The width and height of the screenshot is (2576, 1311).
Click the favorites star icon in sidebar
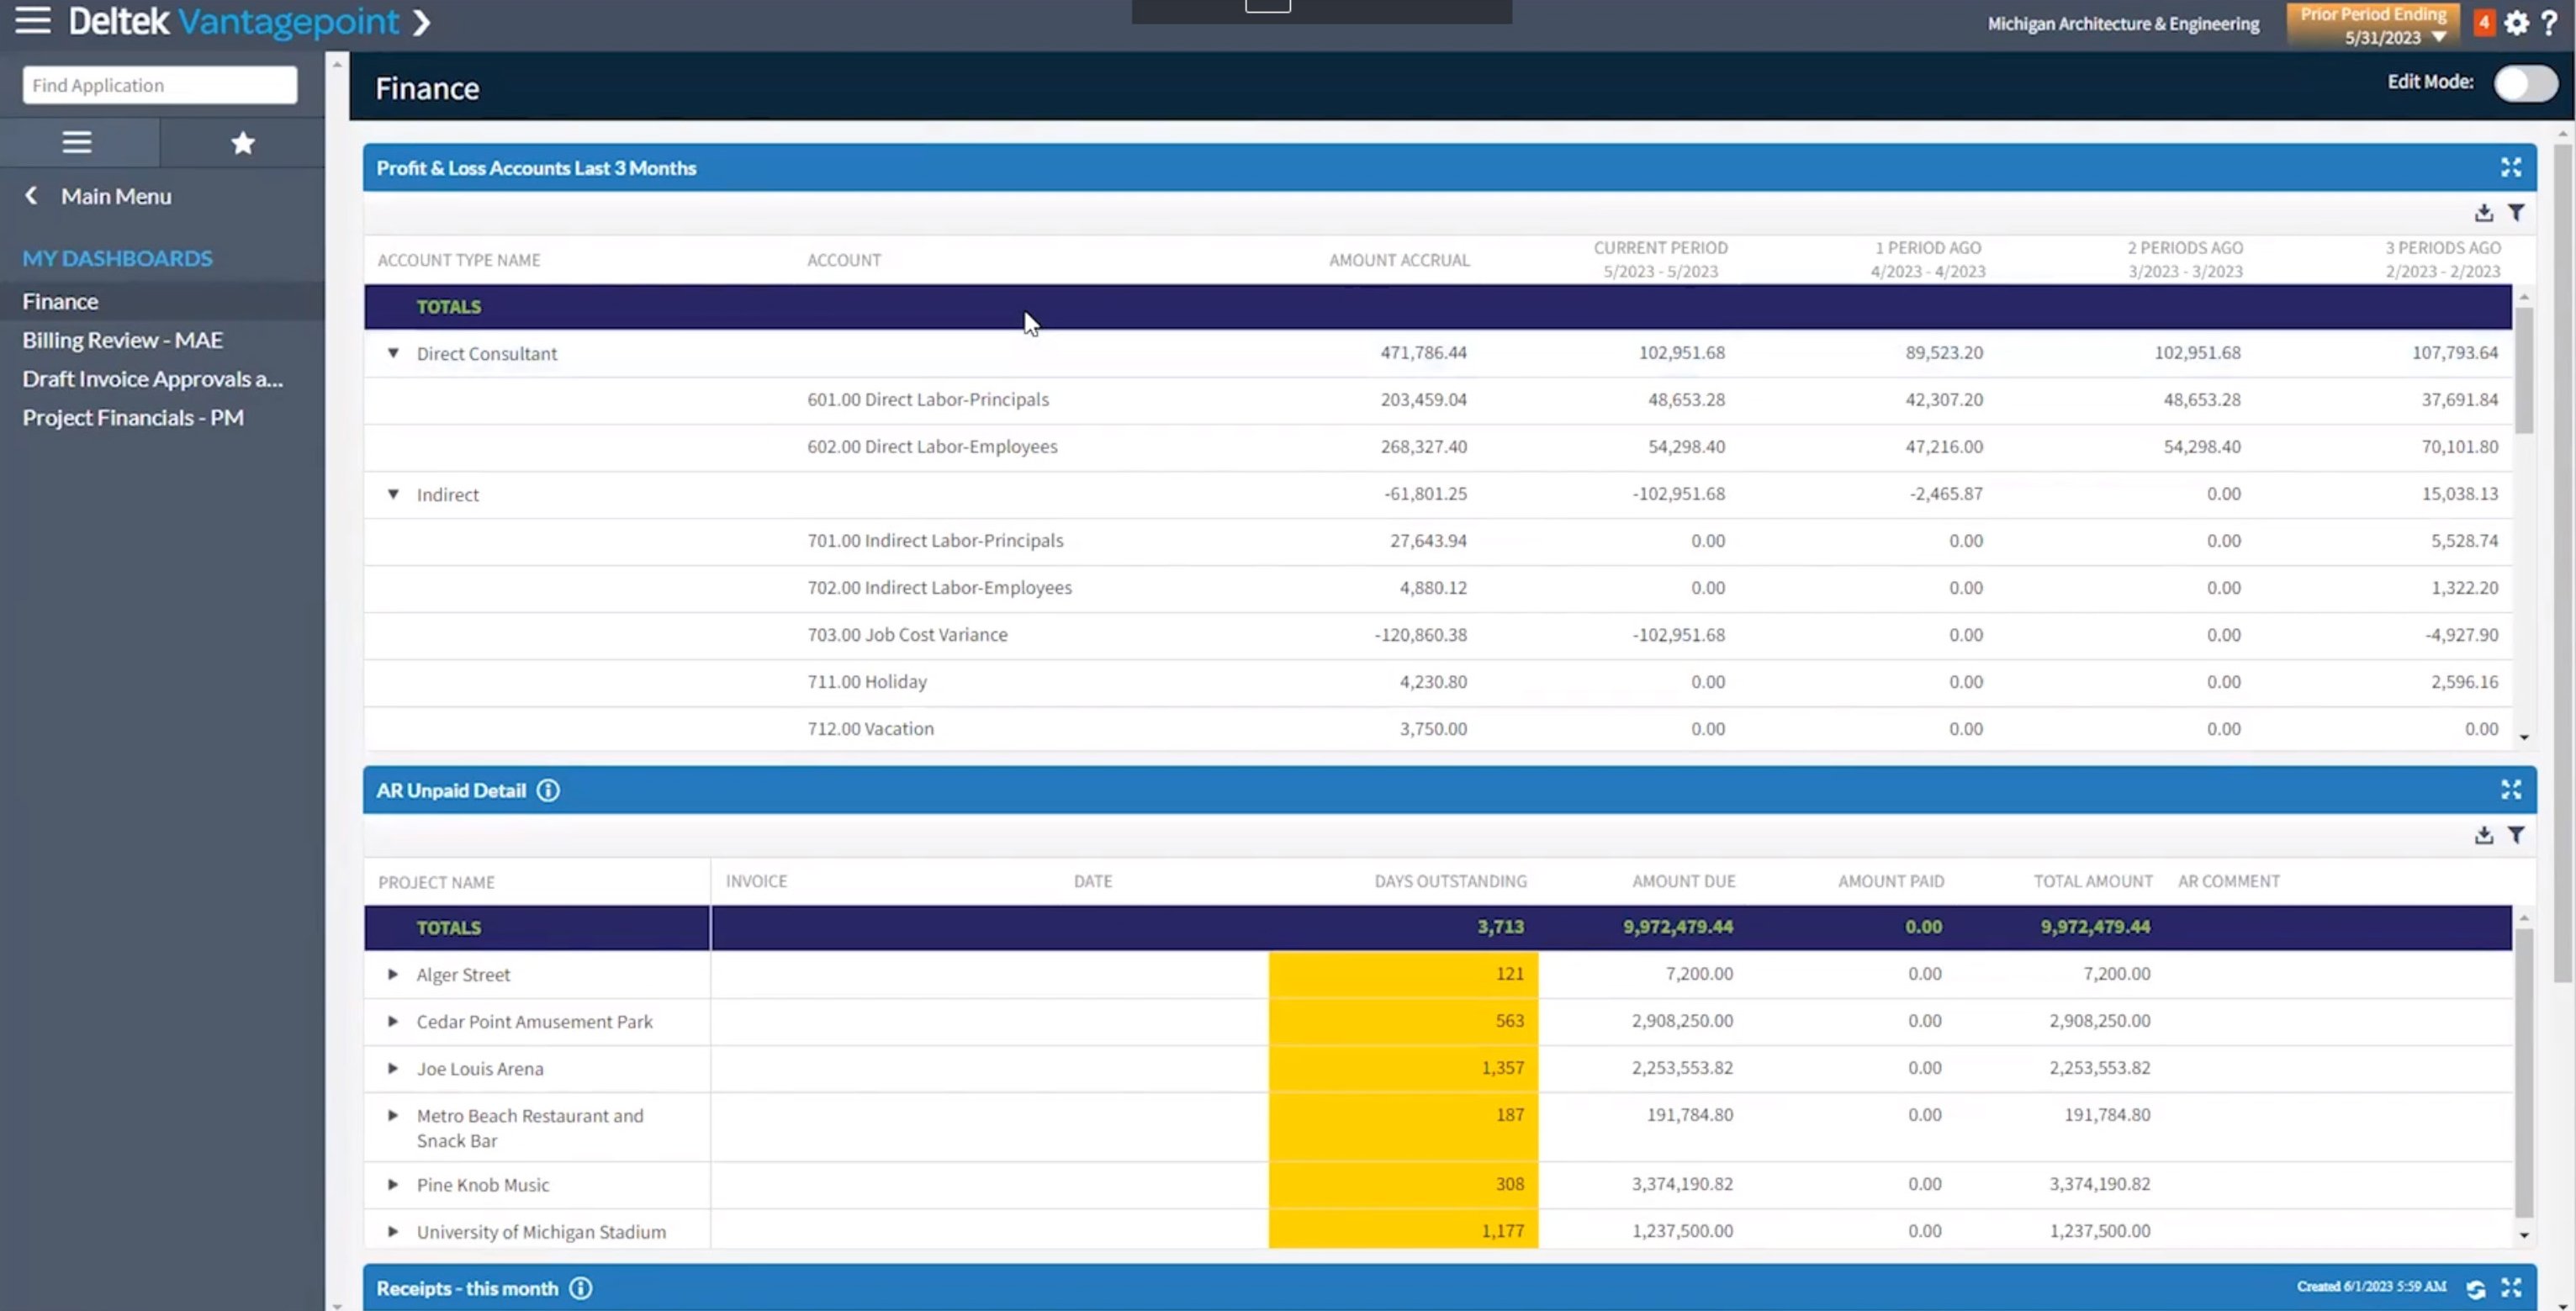242,142
